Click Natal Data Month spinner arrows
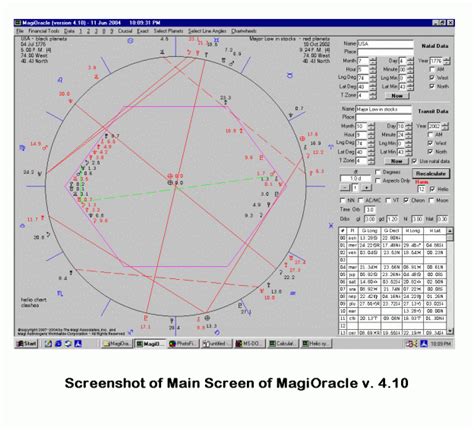This screenshot has width=474, height=430. click(373, 61)
